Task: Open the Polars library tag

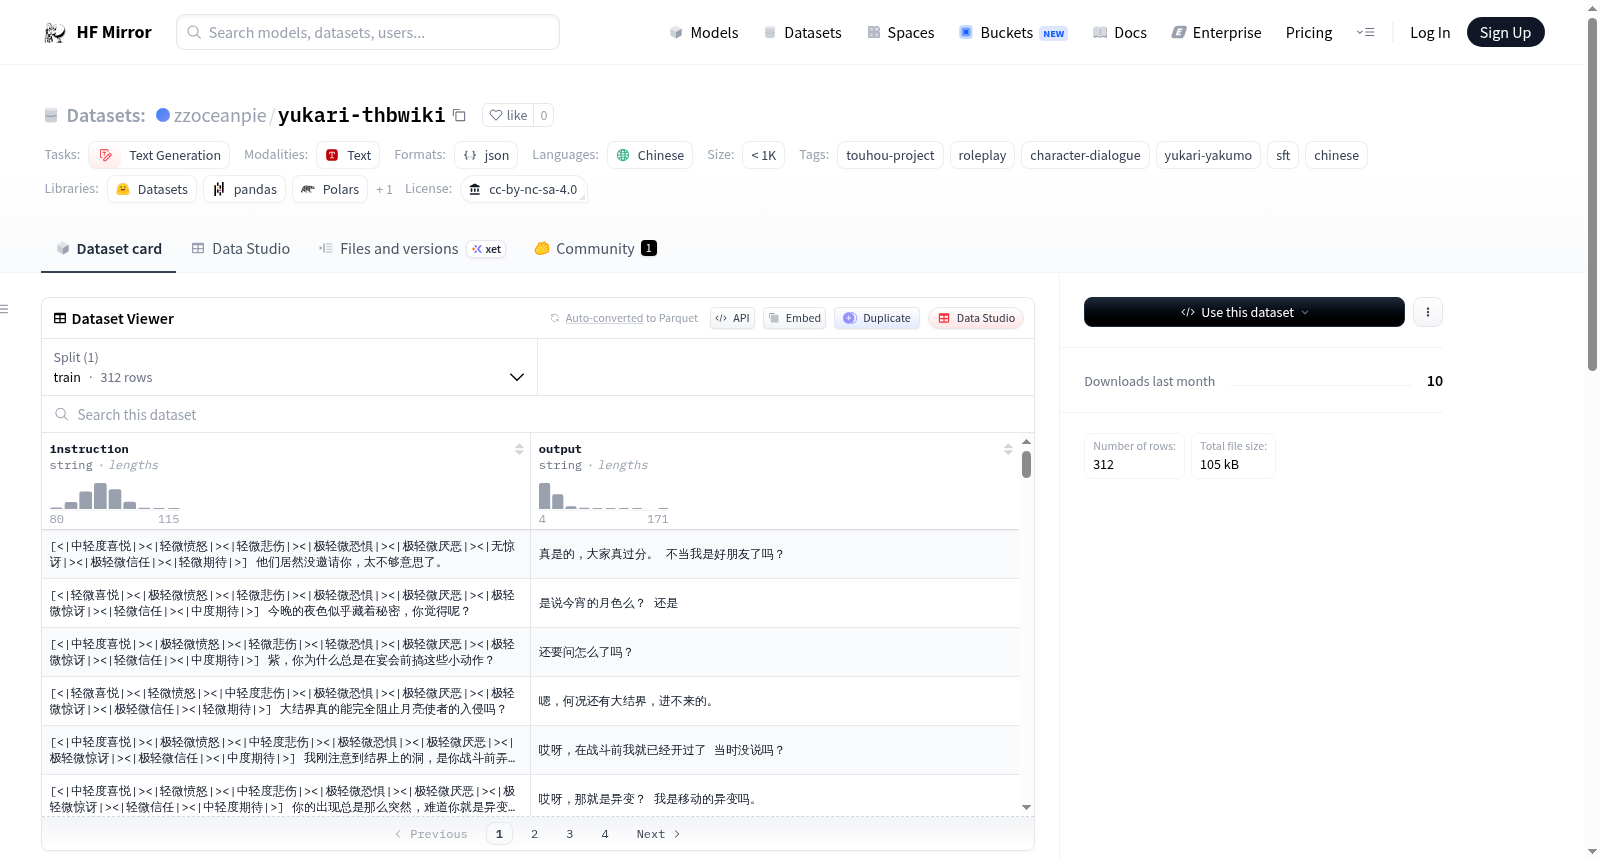Action: (330, 189)
